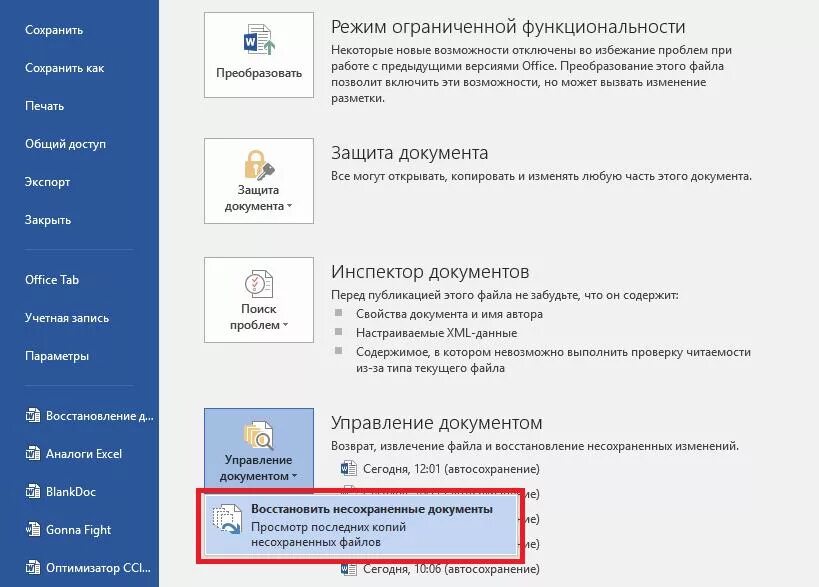Open Учетная запись page
This screenshot has width=819, height=587.
[67, 318]
